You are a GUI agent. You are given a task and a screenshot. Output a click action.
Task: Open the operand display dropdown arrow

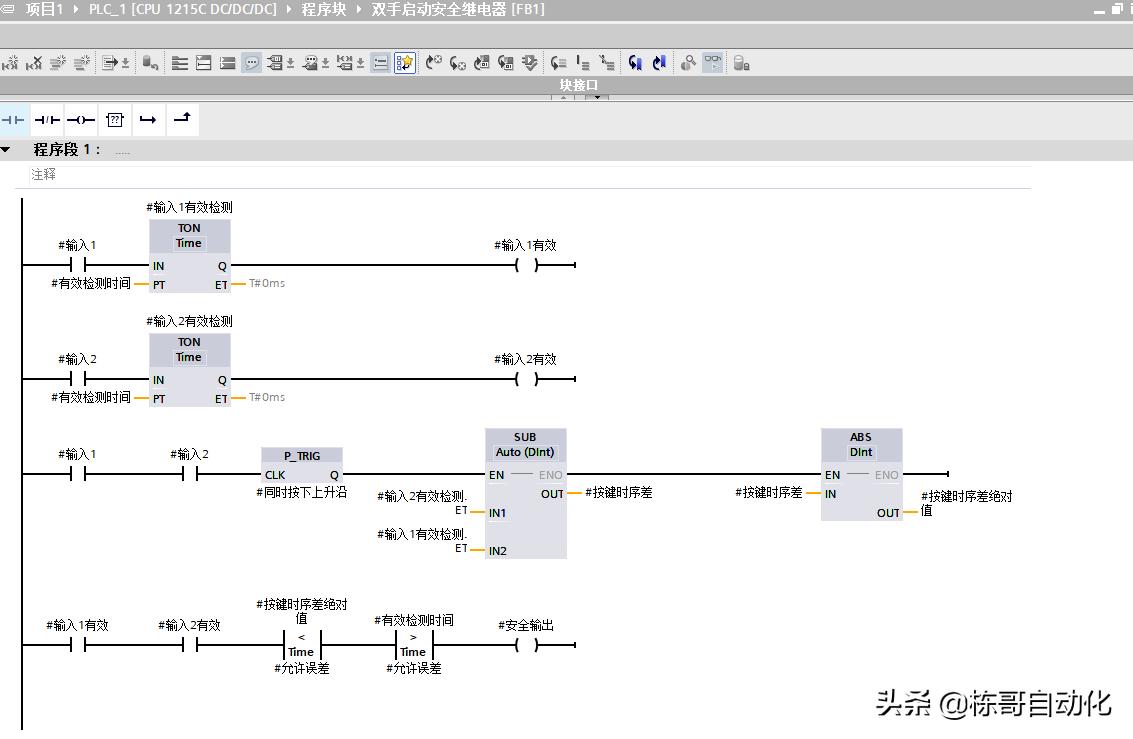pos(291,64)
